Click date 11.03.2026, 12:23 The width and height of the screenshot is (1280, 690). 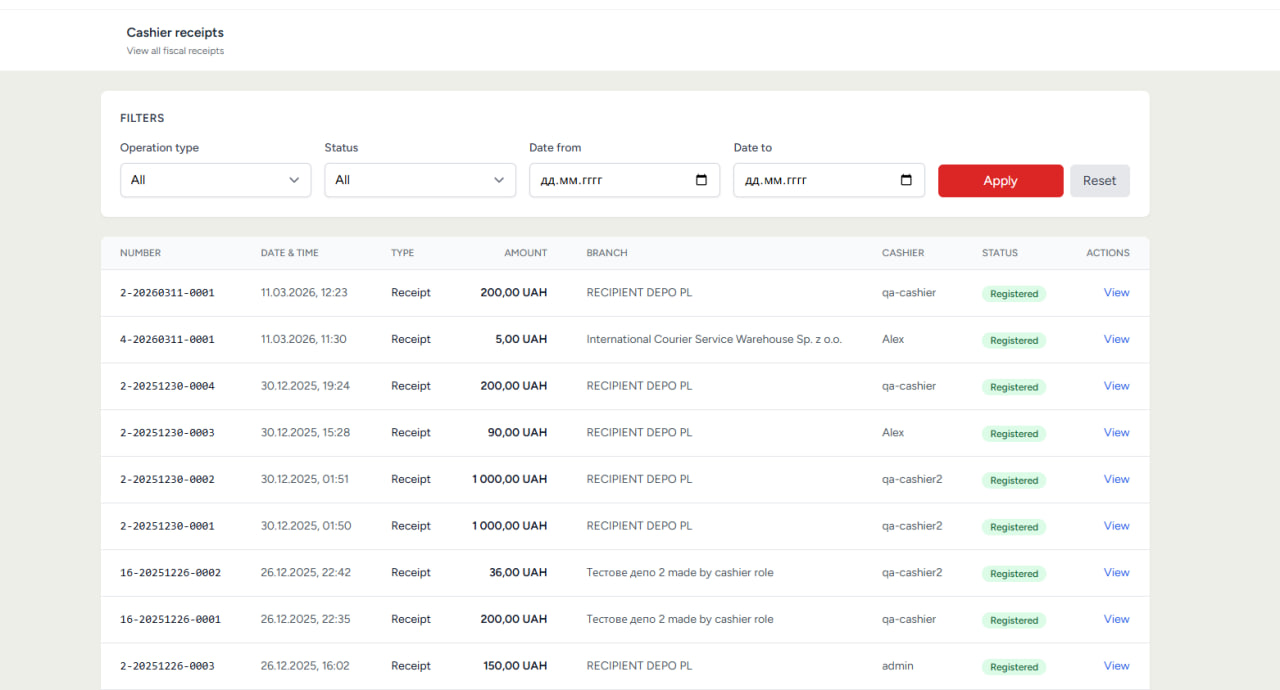pyautogui.click(x=304, y=293)
